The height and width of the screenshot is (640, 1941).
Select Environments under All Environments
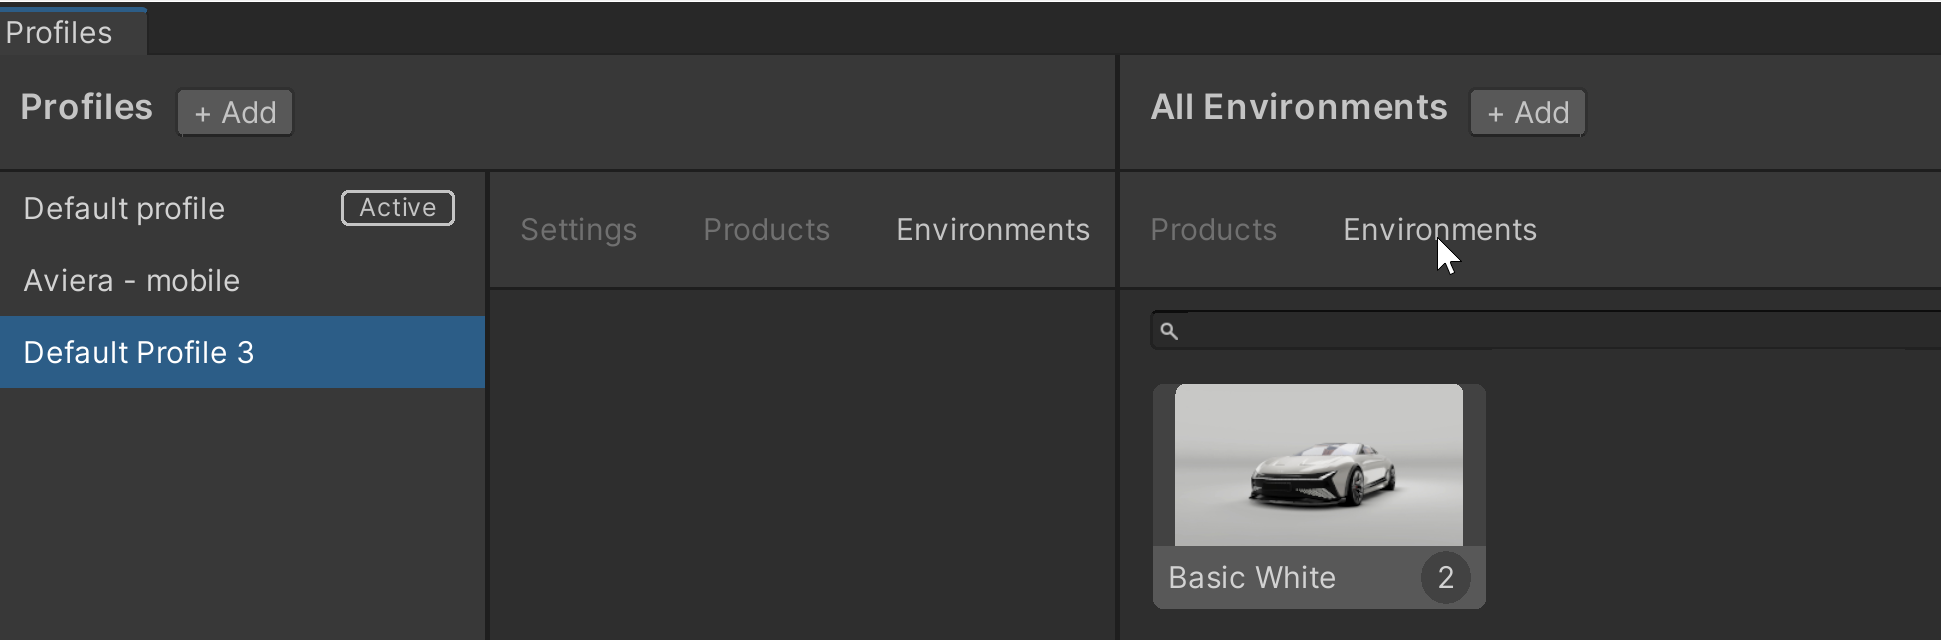(1439, 229)
